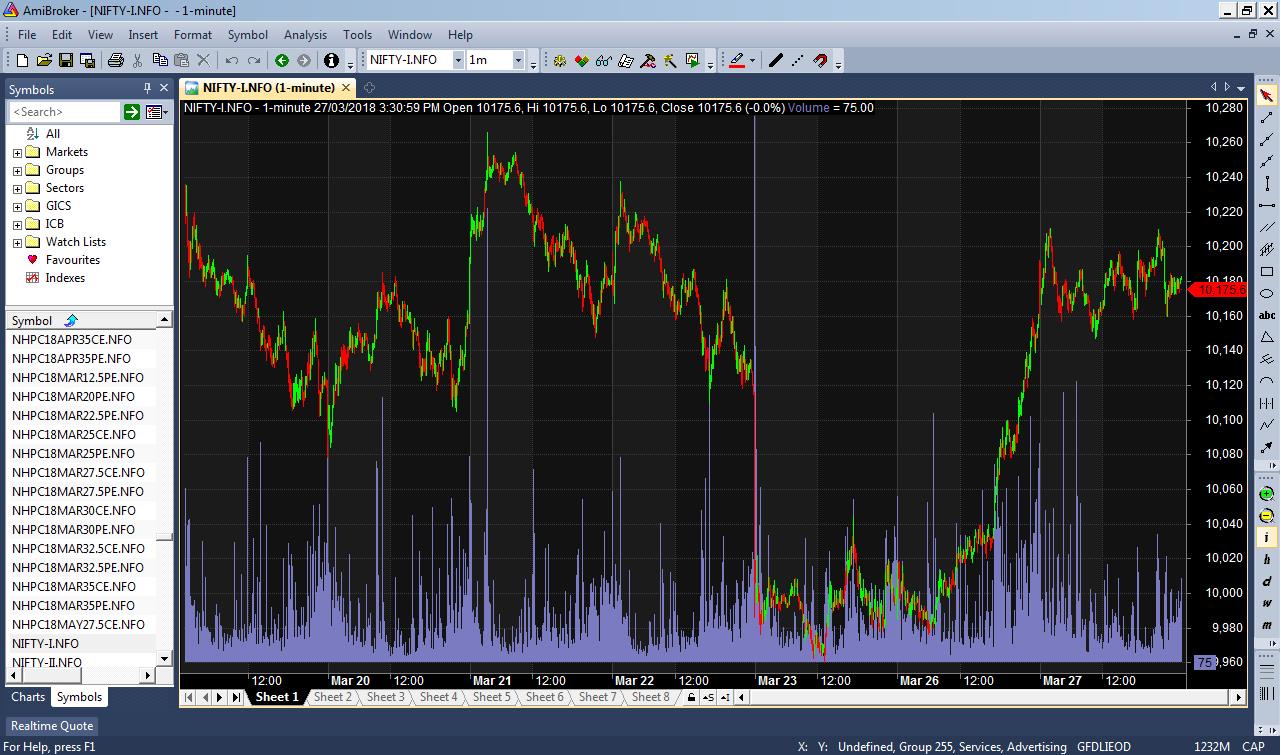This screenshot has height=755, width=1281.
Task: Expand the Sectors tree node
Action: click(17, 189)
